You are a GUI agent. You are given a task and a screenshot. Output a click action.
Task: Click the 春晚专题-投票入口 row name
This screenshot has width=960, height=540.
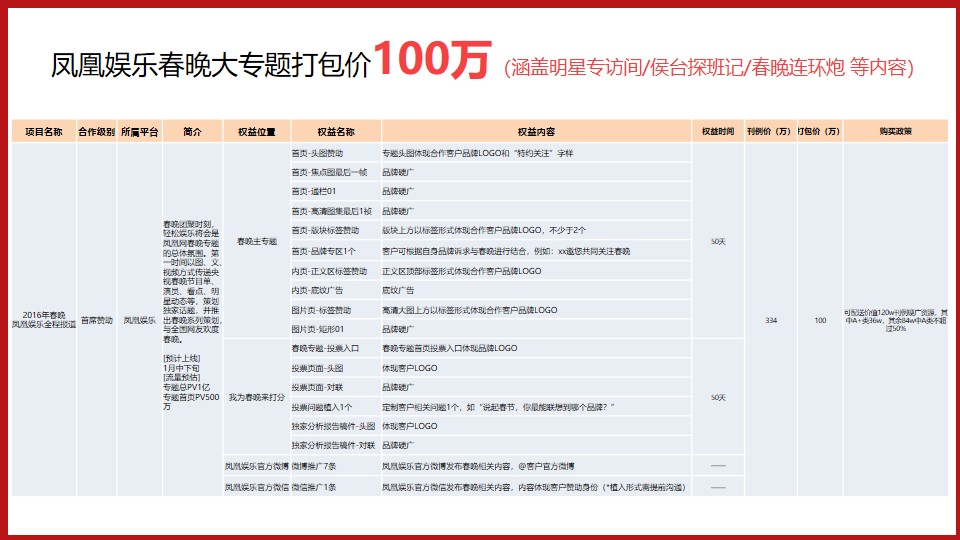point(325,348)
